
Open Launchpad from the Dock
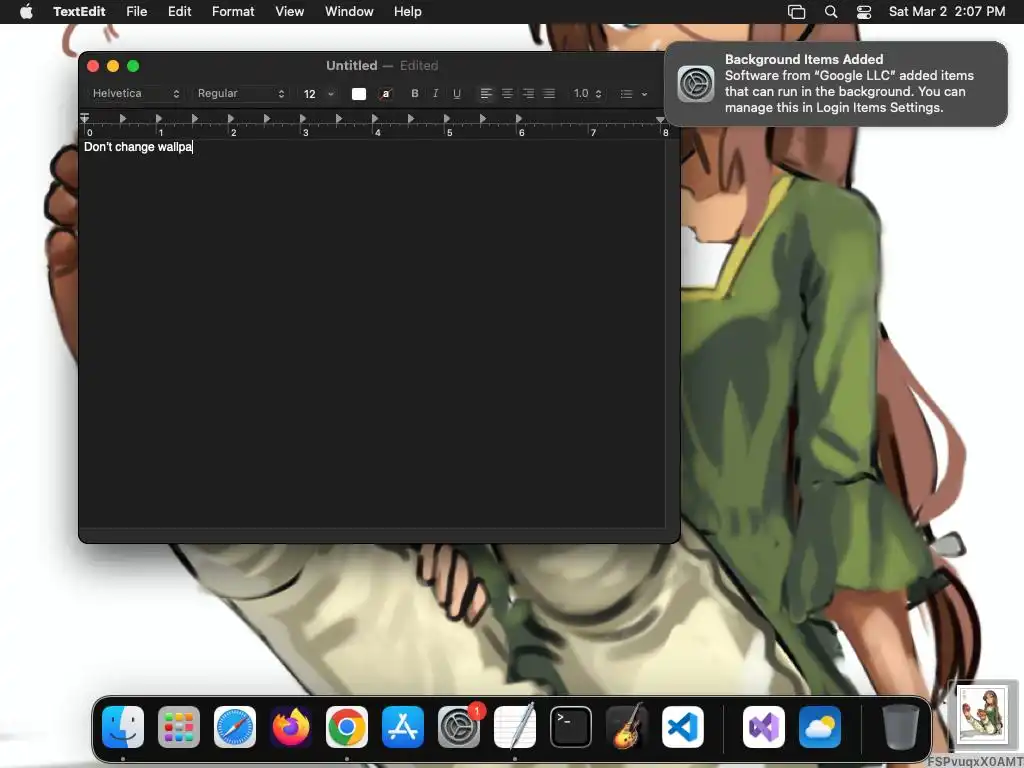179,727
